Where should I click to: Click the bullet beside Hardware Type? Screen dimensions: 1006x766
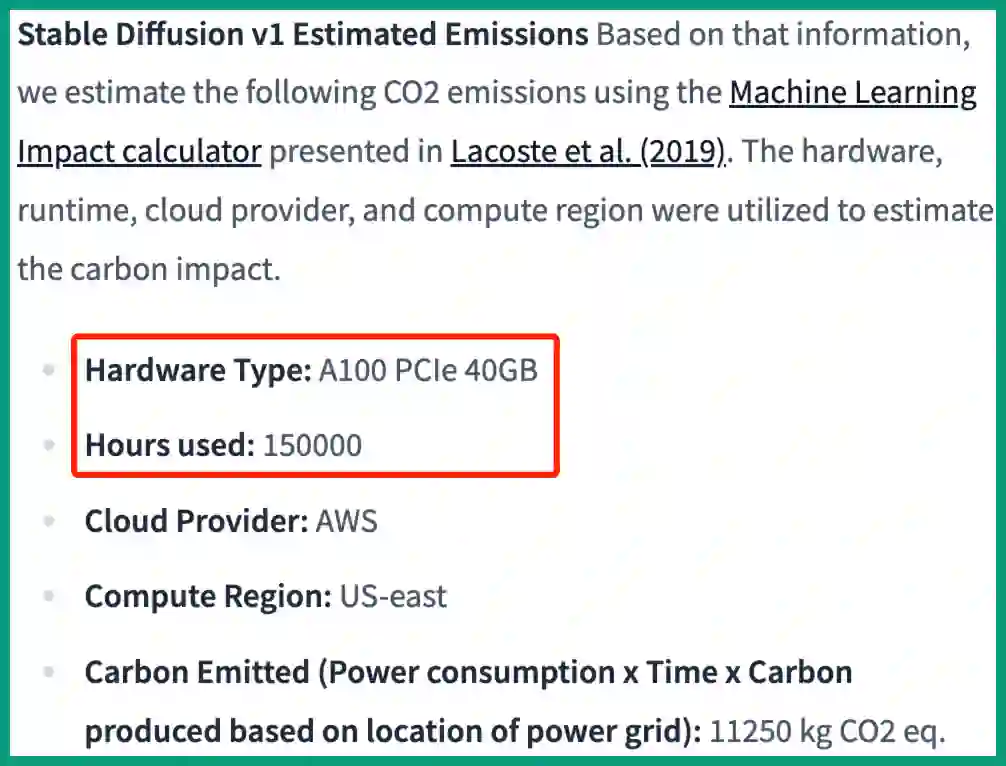[x=48, y=371]
